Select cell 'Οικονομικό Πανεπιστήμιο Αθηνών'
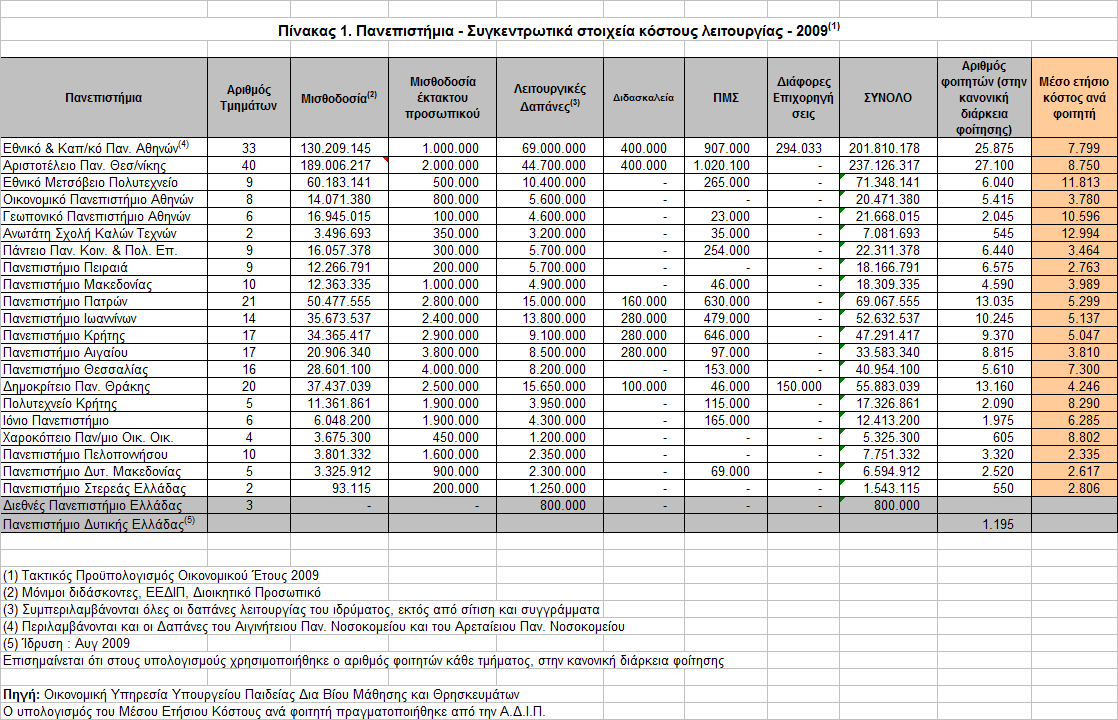The image size is (1118, 720). tap(103, 200)
